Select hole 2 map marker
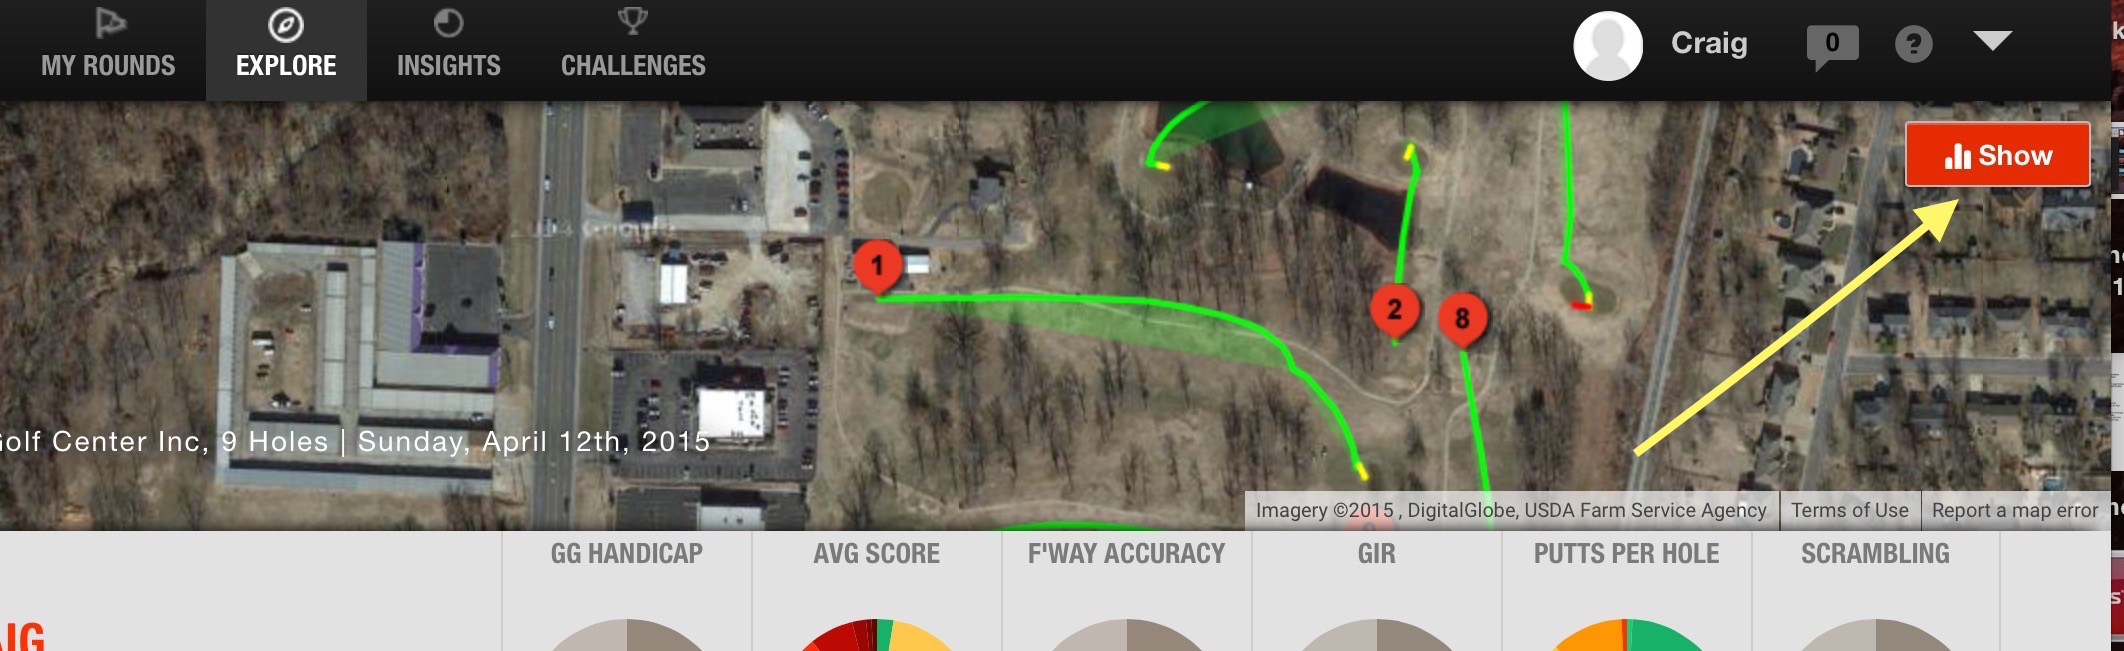 coord(1394,311)
